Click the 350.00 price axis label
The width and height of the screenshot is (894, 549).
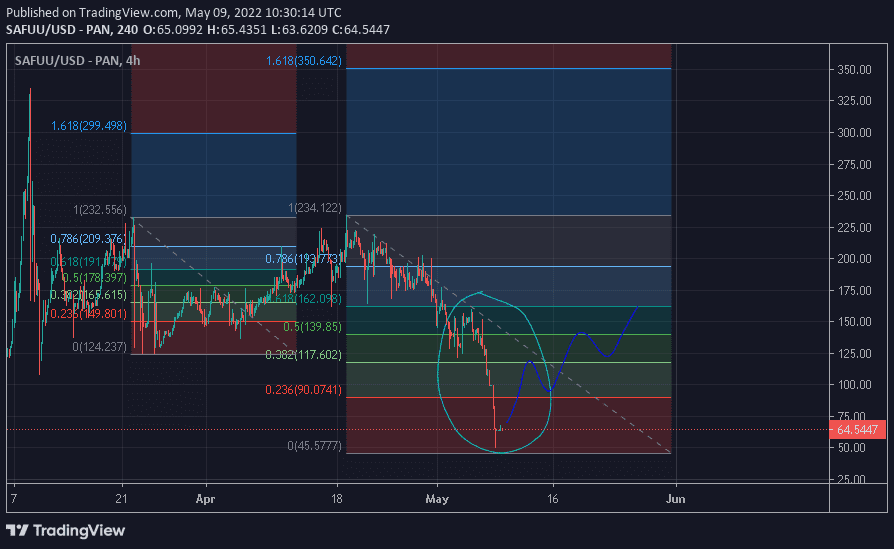click(852, 70)
